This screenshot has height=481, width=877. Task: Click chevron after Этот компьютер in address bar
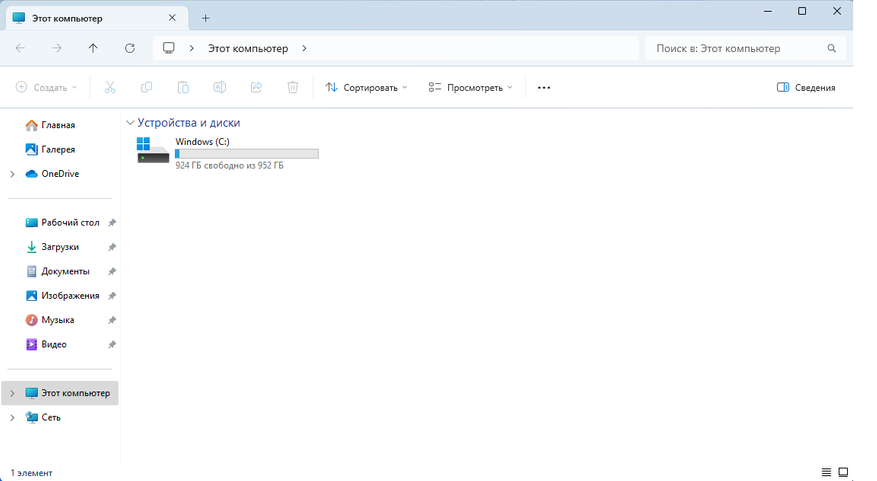point(304,48)
